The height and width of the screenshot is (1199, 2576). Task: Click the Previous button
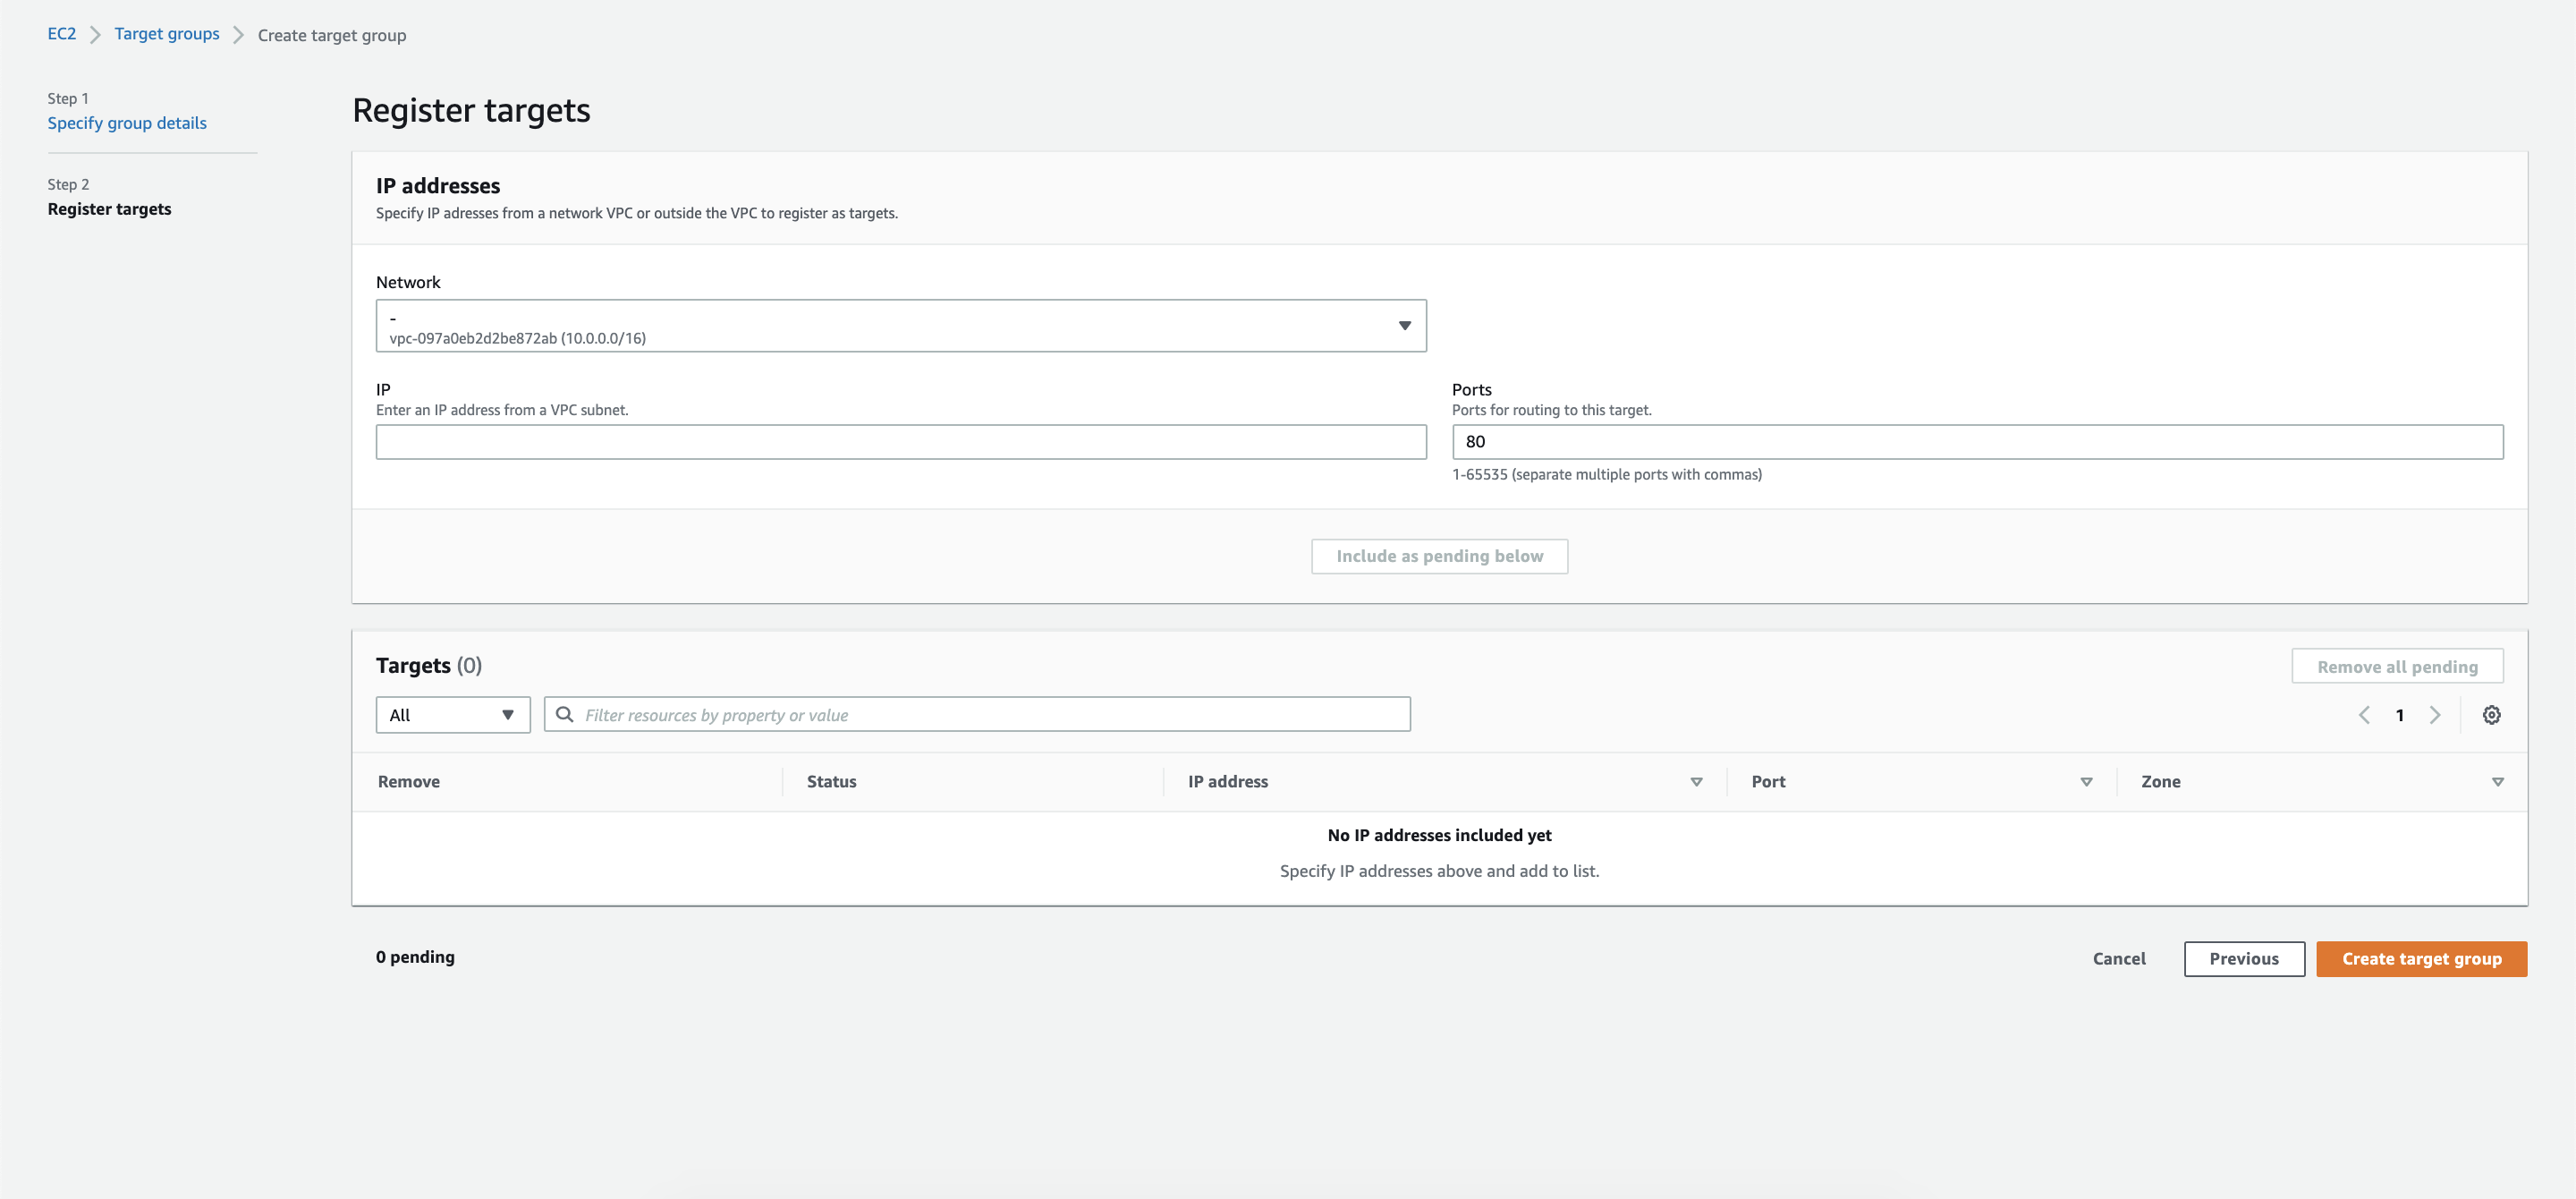click(2243, 959)
